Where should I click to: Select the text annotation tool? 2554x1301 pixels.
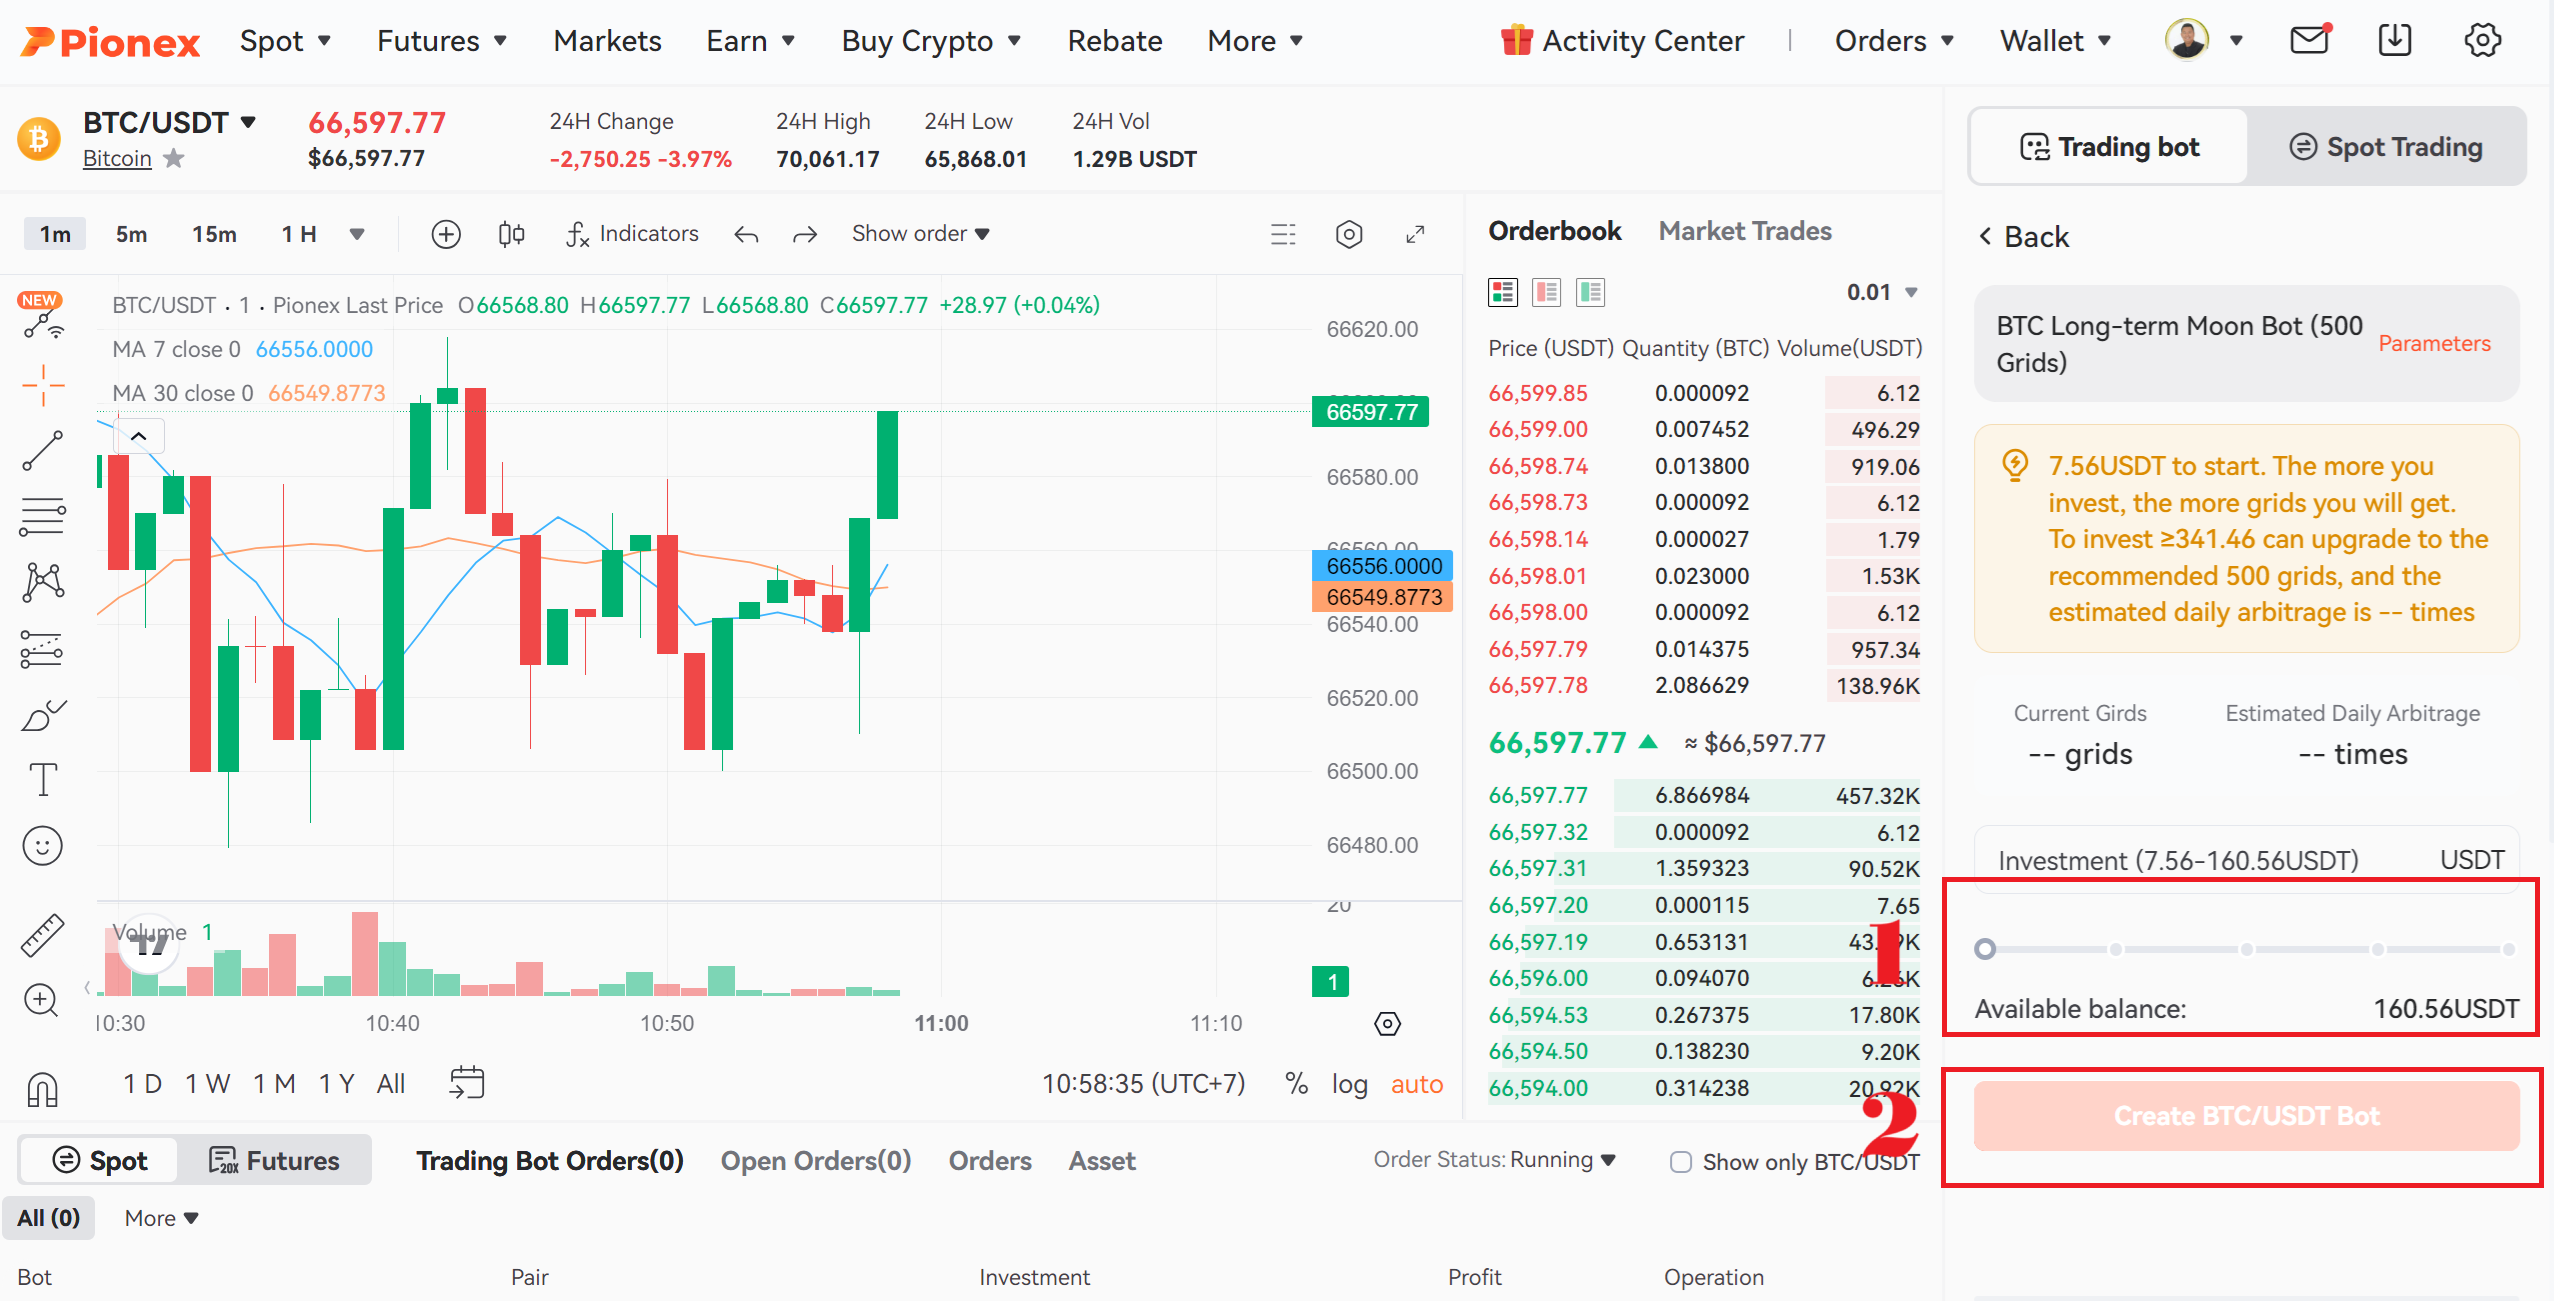(43, 779)
